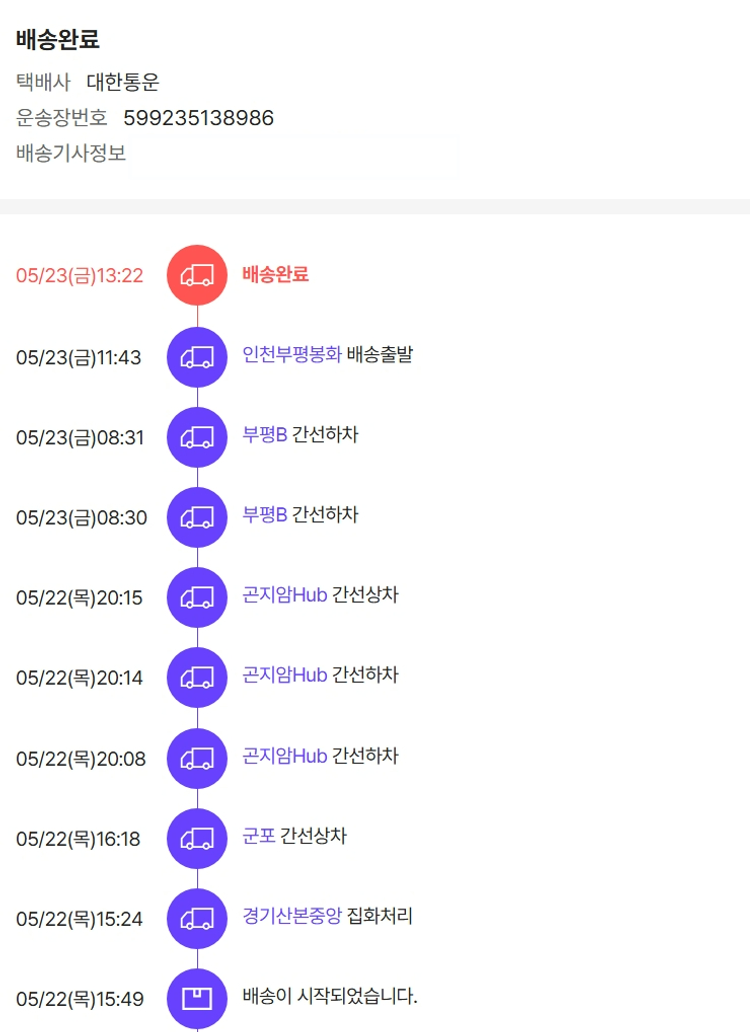Click the truck icon beside 인천부평봉화 배송출발
Viewport: 750px width, 1032px height.
(x=197, y=357)
